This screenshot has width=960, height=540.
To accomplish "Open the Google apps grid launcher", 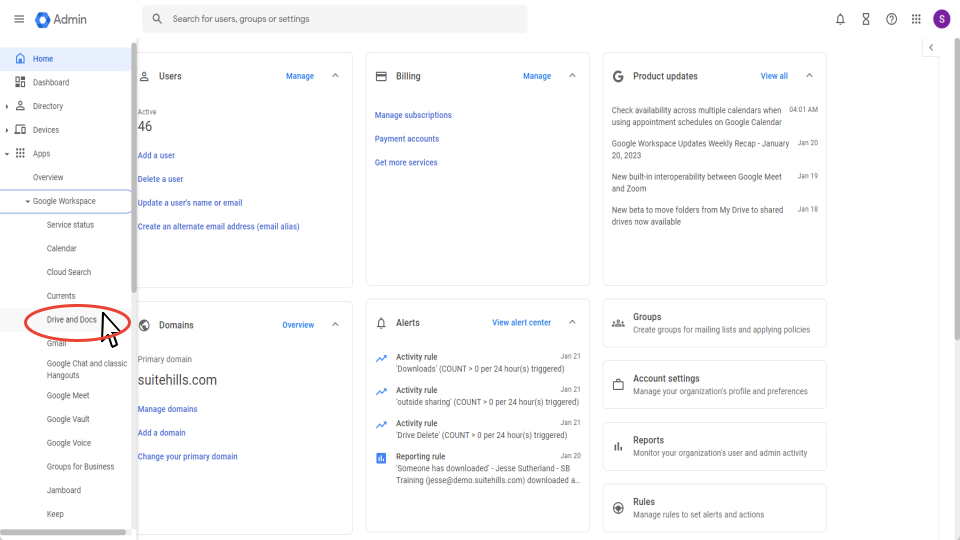I will tap(916, 20).
